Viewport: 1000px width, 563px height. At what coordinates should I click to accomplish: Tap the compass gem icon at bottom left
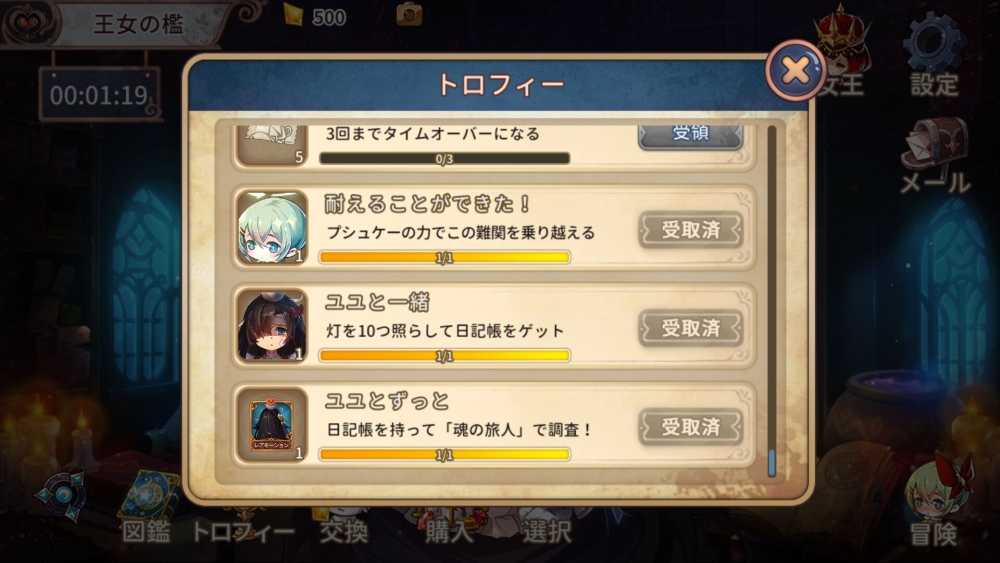point(62,495)
